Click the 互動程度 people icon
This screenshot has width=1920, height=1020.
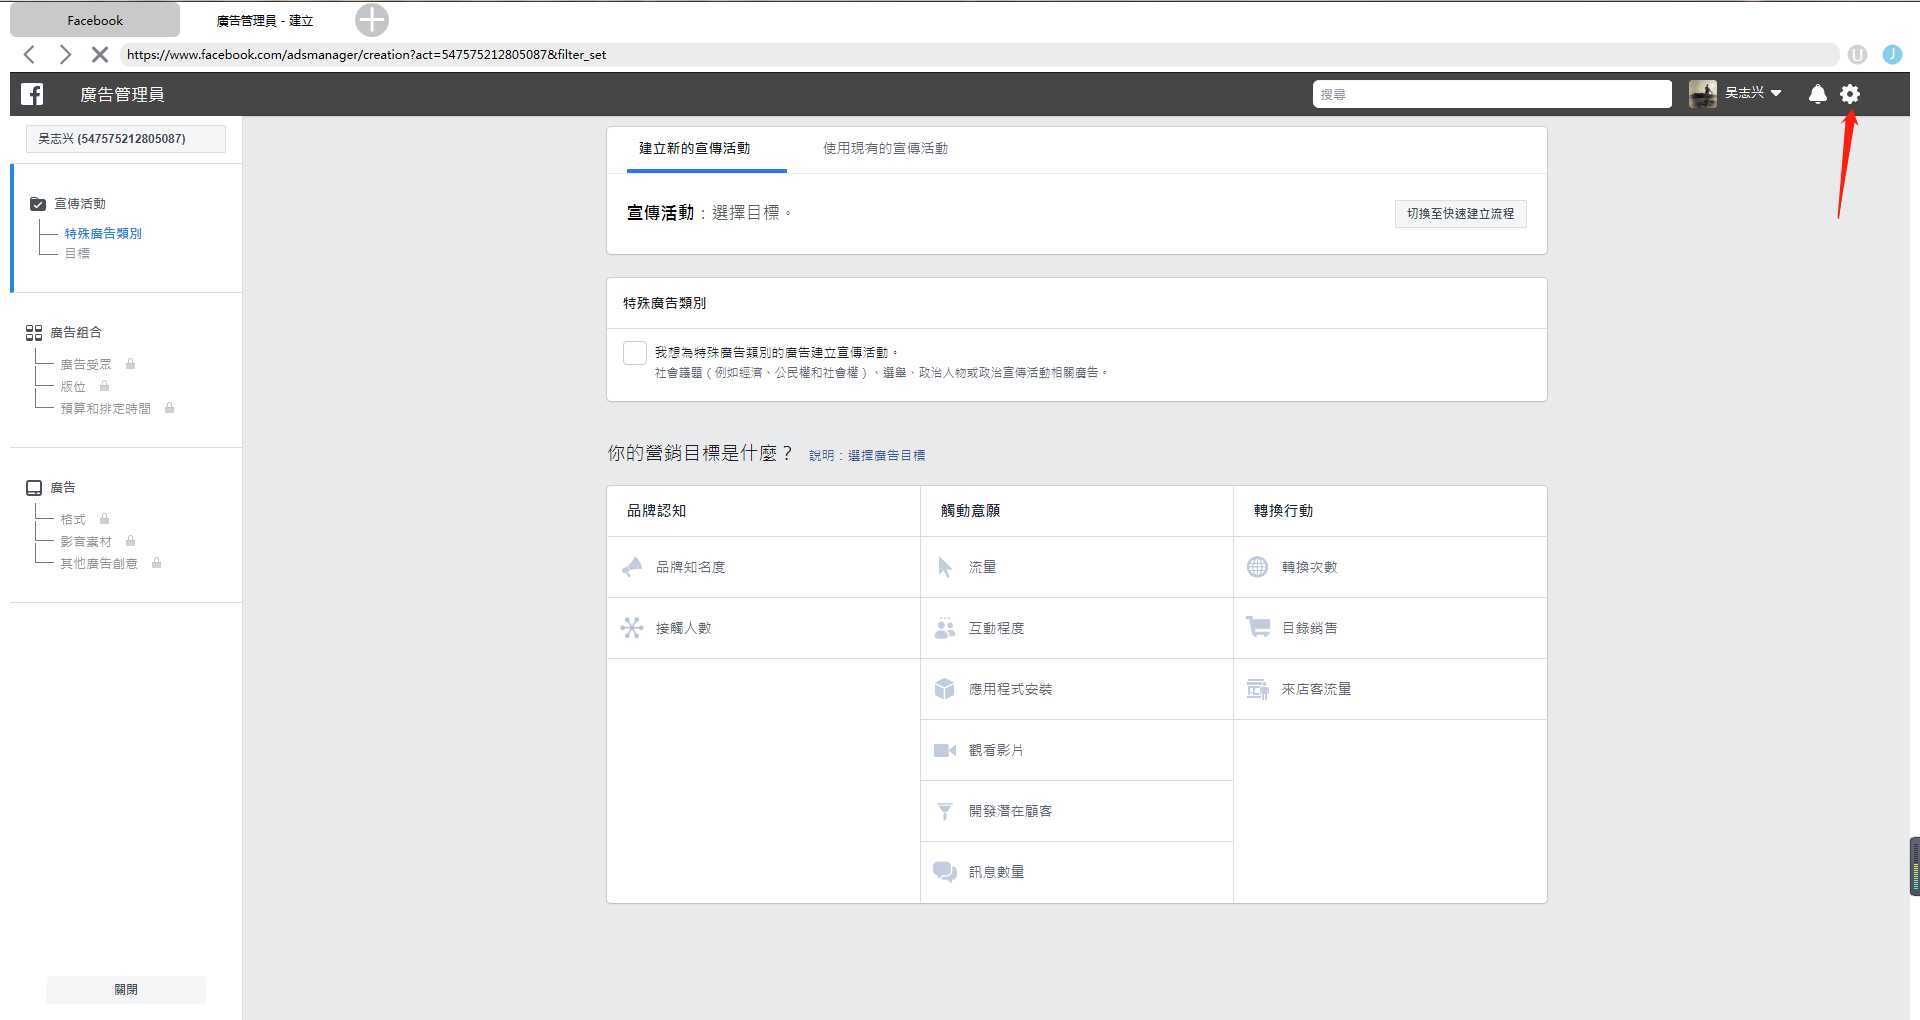click(x=945, y=628)
